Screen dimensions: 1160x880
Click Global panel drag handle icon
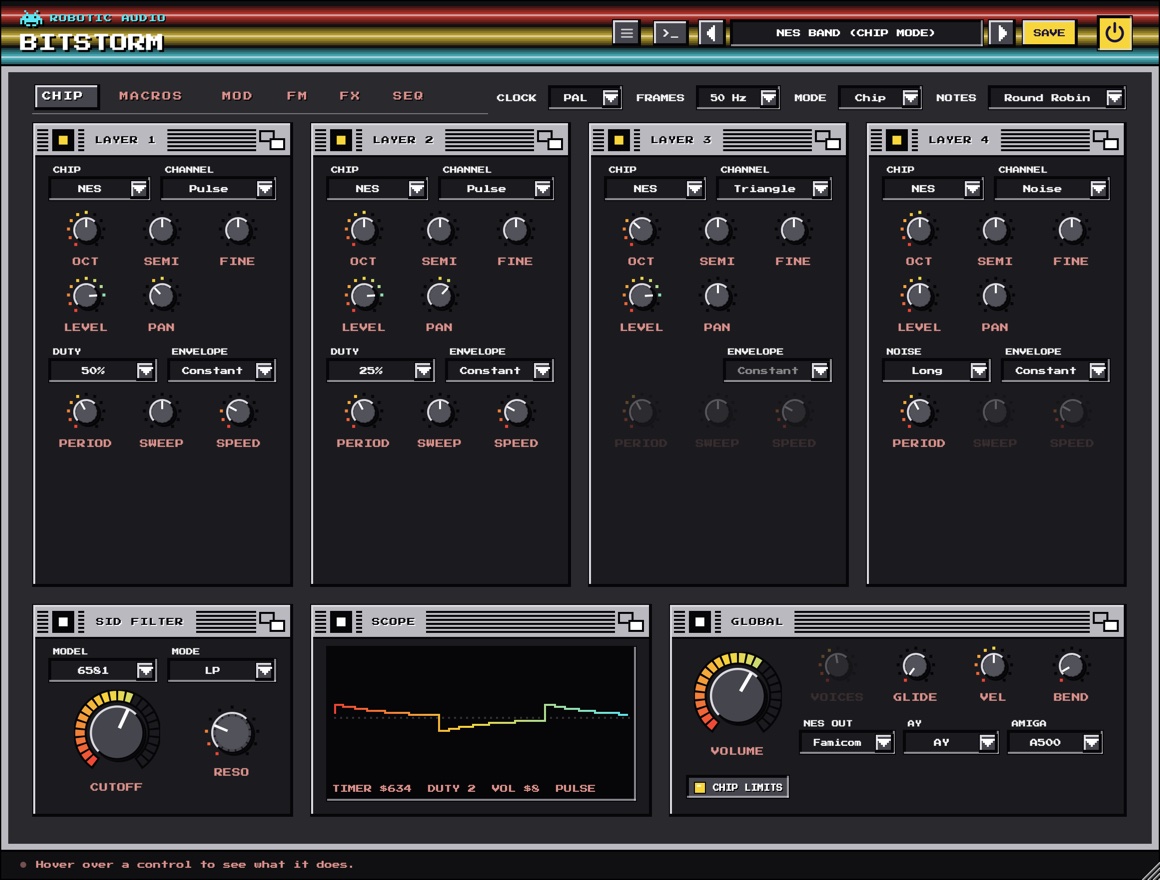679,622
